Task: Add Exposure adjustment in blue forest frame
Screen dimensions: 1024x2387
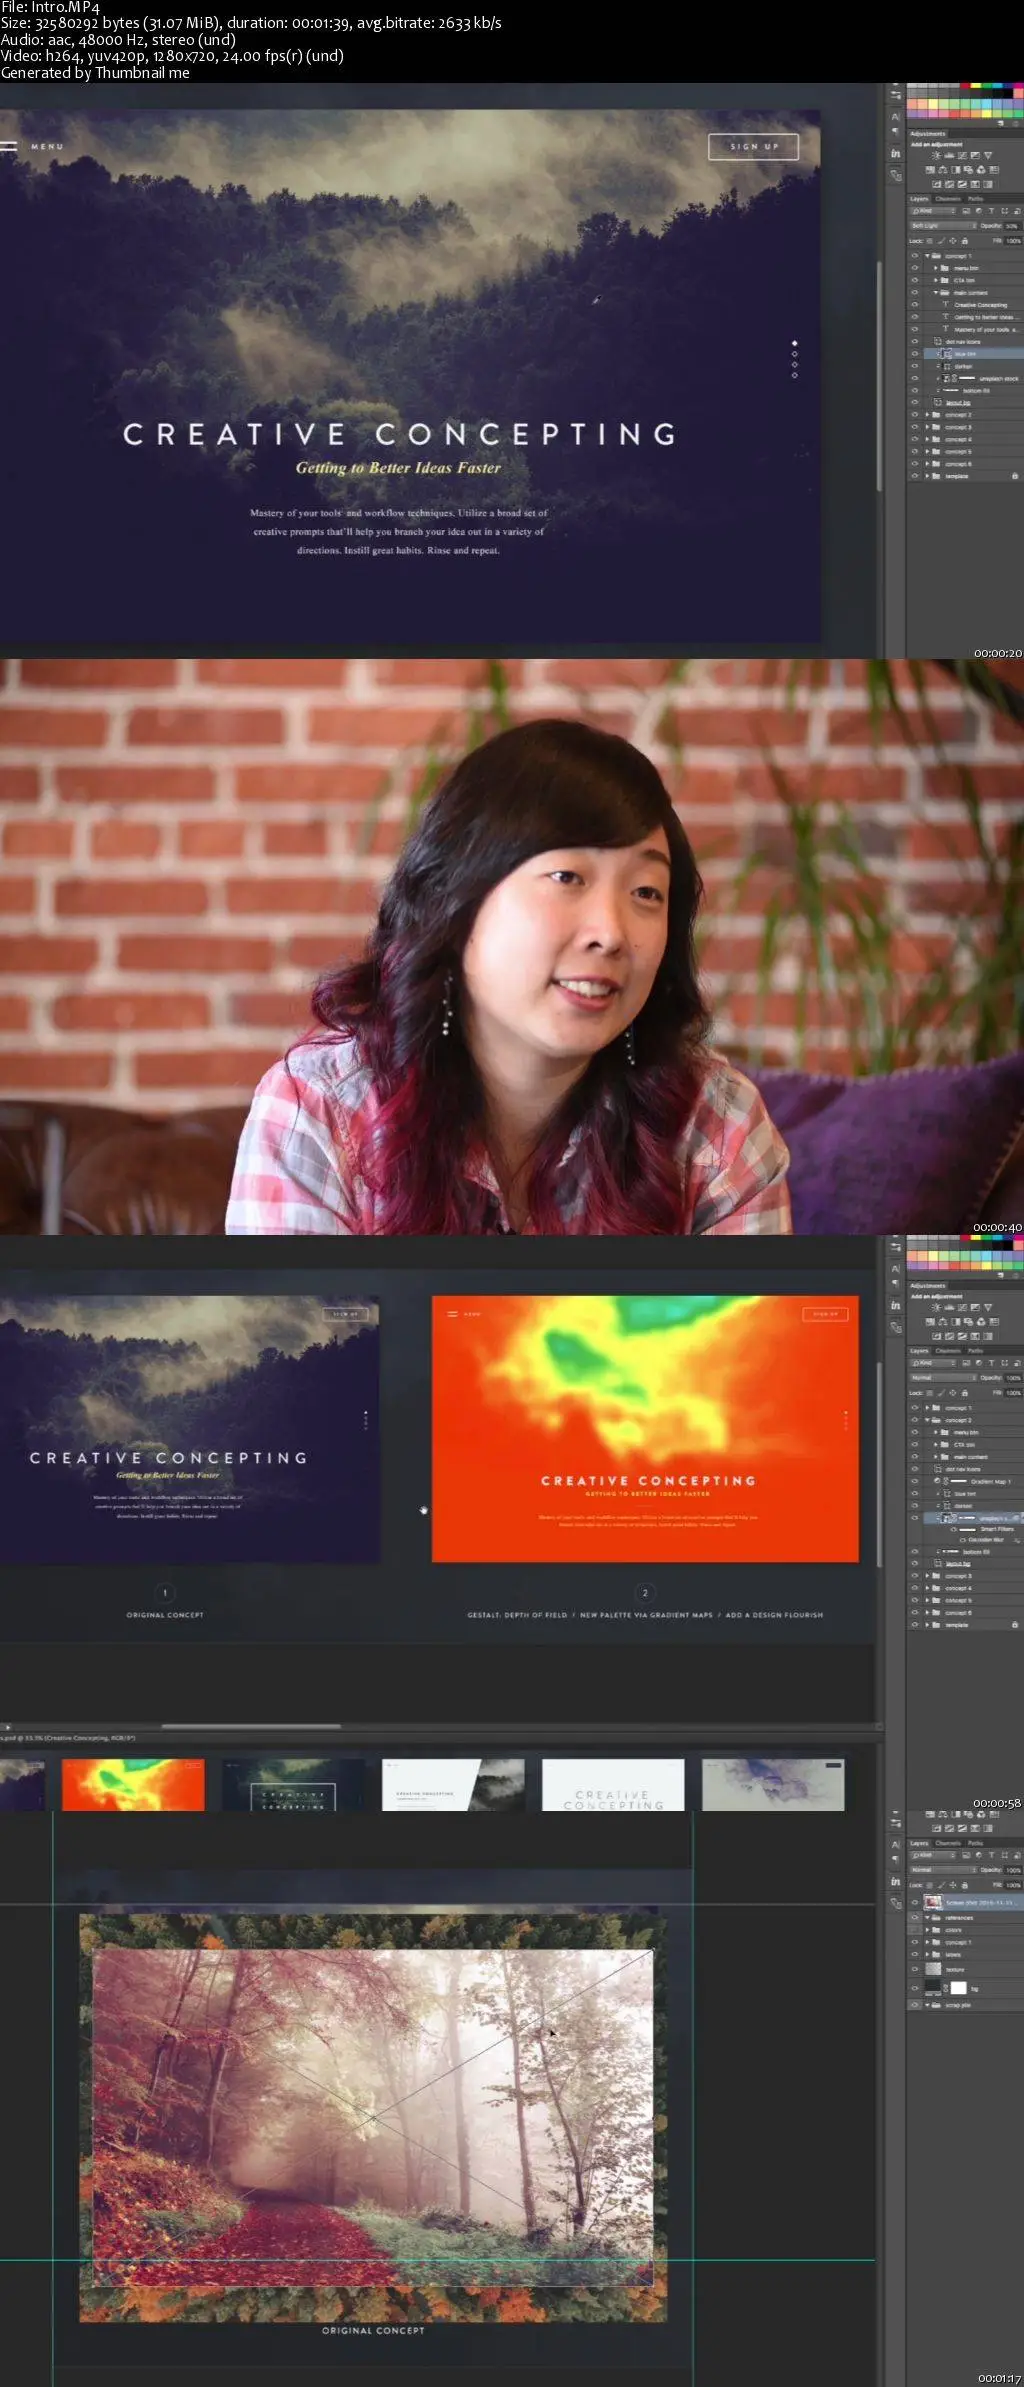Action: click(975, 155)
